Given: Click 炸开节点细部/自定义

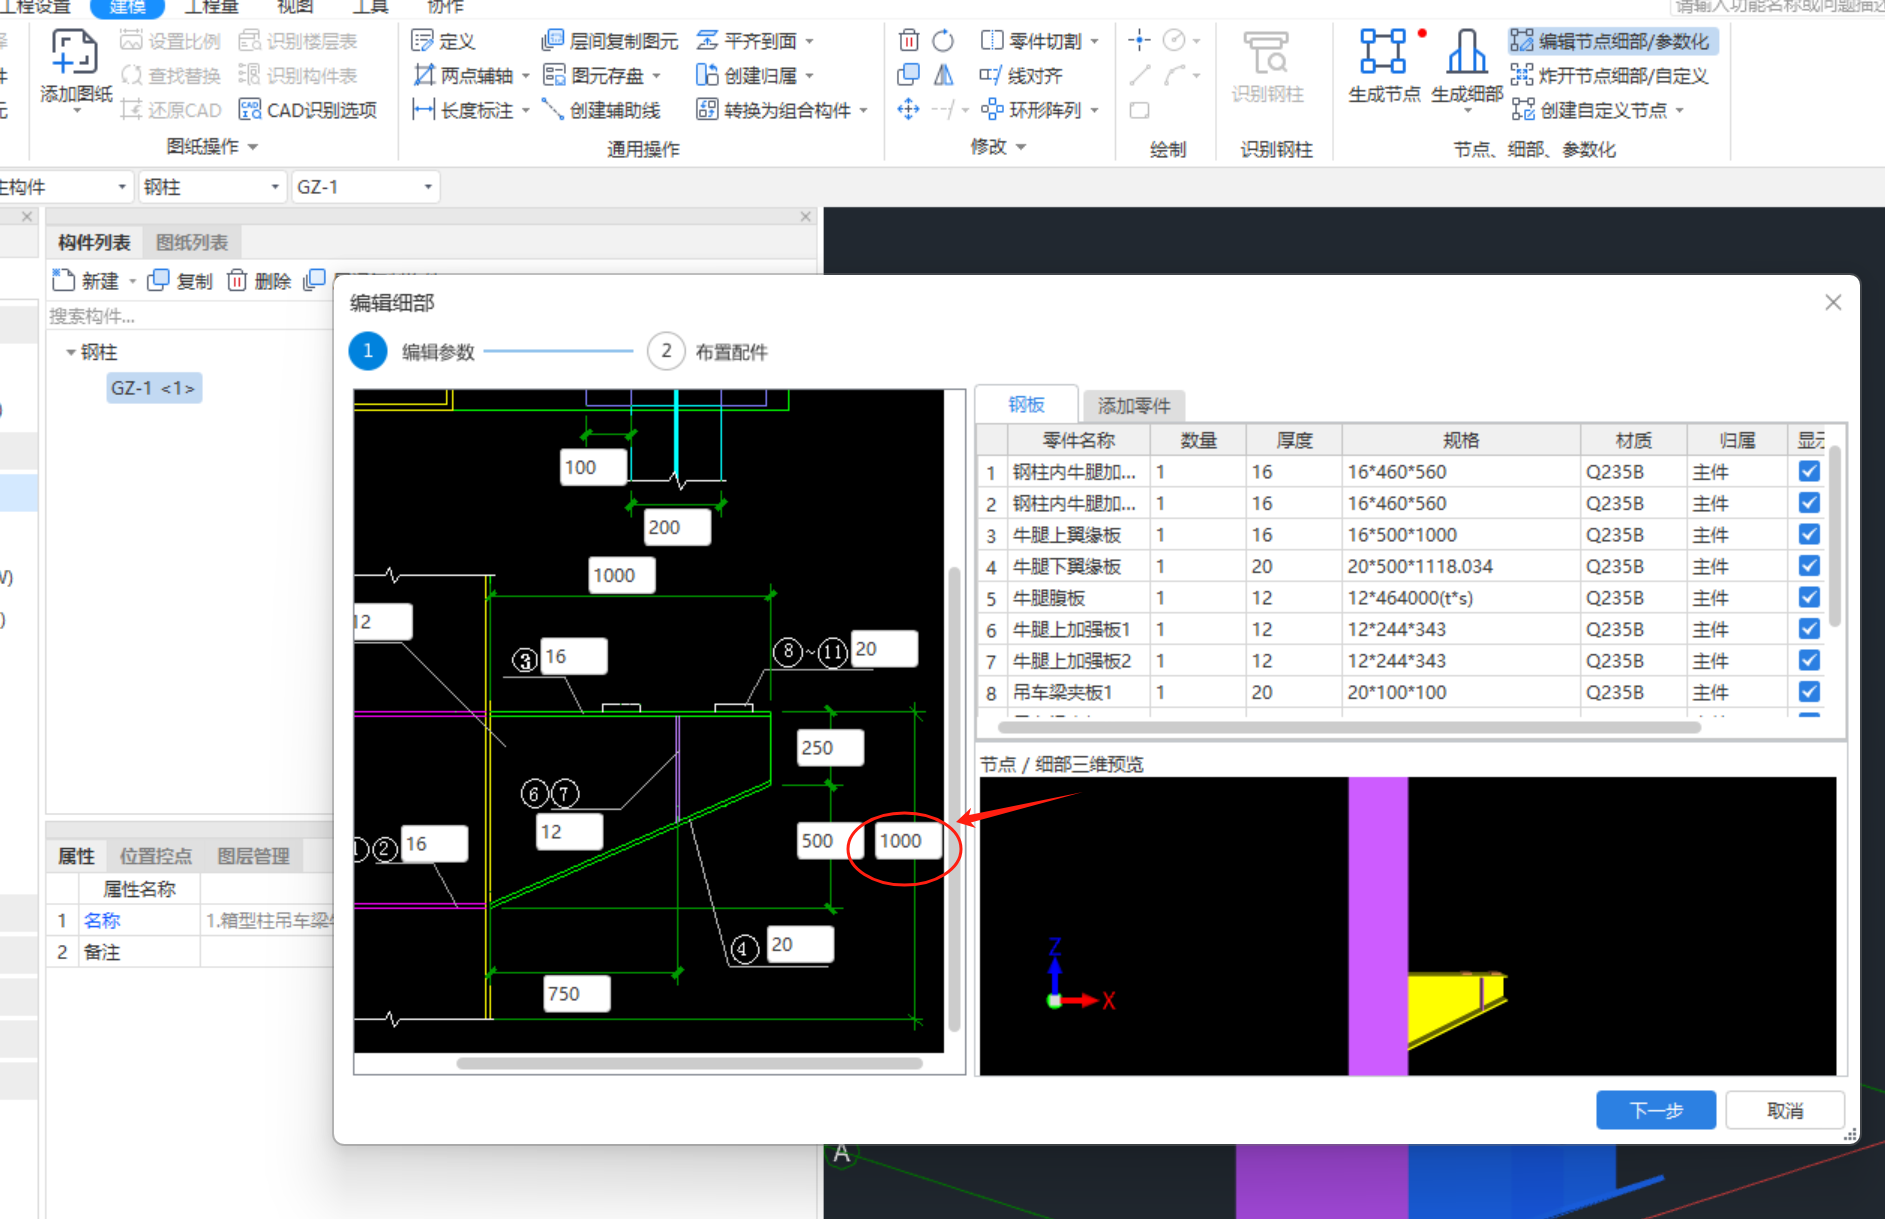Looking at the screenshot, I should (x=1610, y=76).
